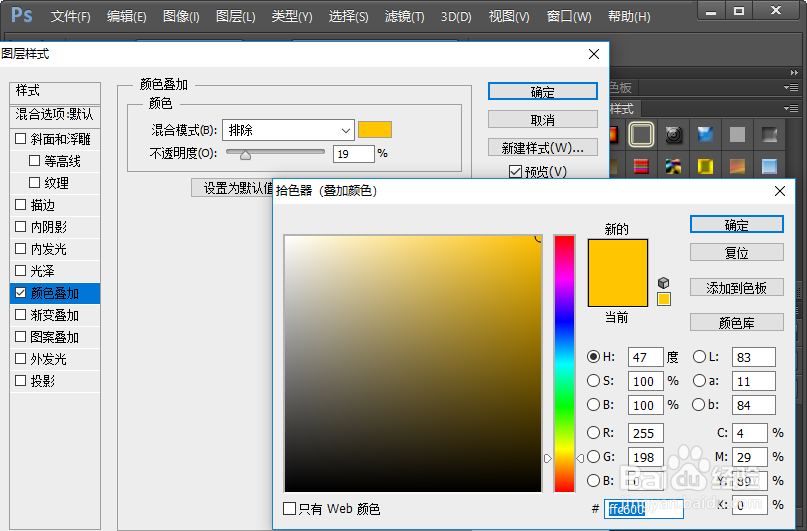Screen dimensions: 807x531
Task: Click the opacity value field showing 19
Action: click(x=353, y=154)
